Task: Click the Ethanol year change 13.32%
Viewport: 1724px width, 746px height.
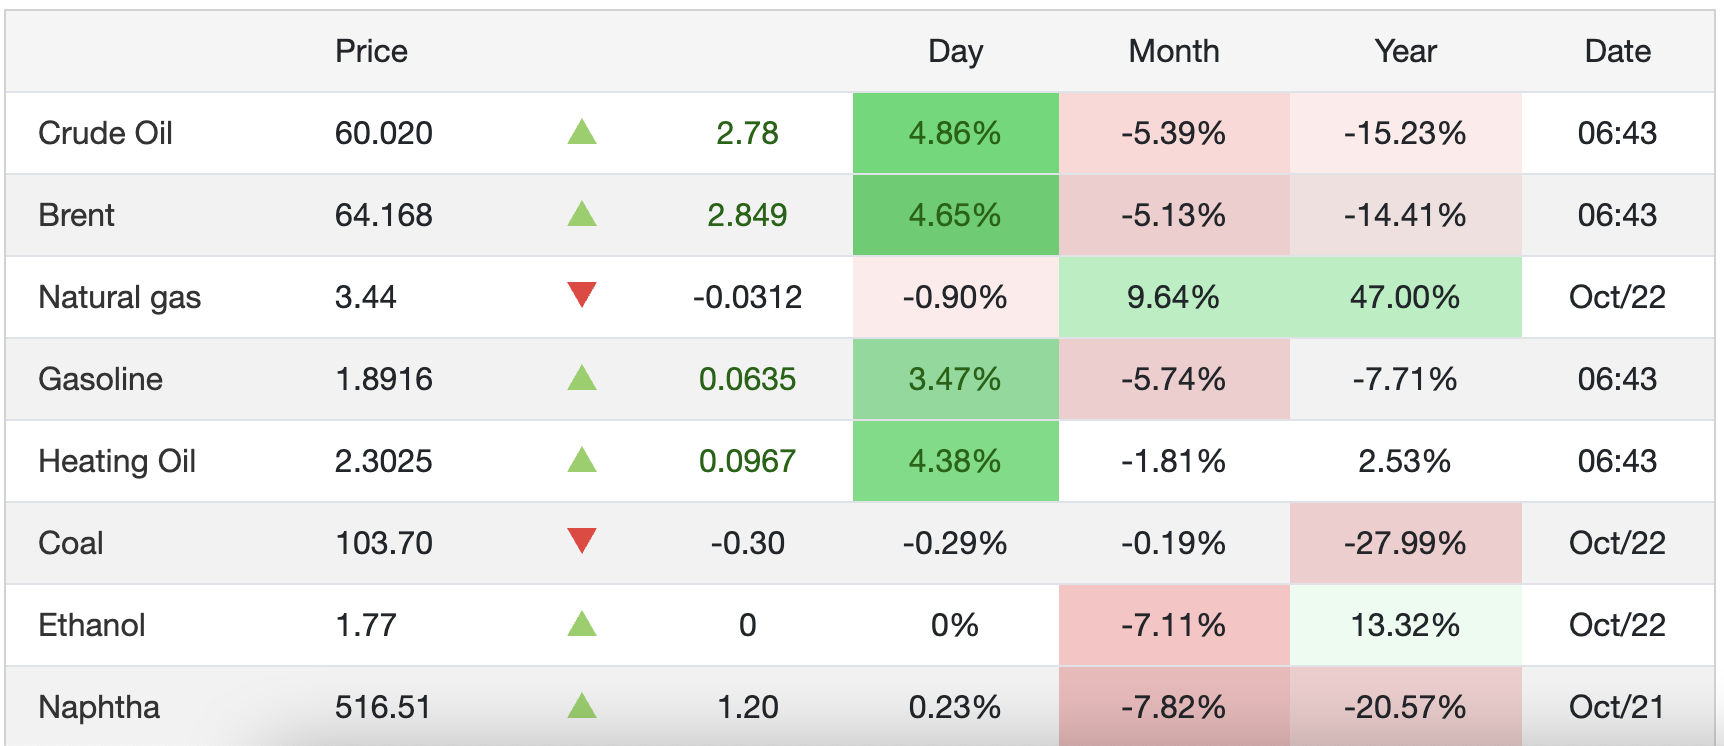Action: pyautogui.click(x=1405, y=625)
